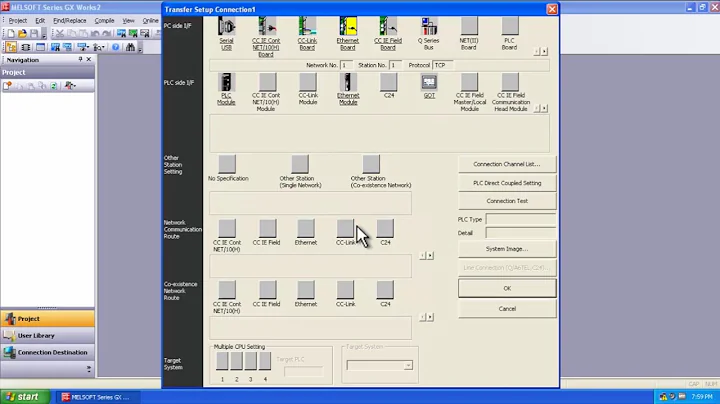
Task: Open System Image button
Action: click(507, 249)
